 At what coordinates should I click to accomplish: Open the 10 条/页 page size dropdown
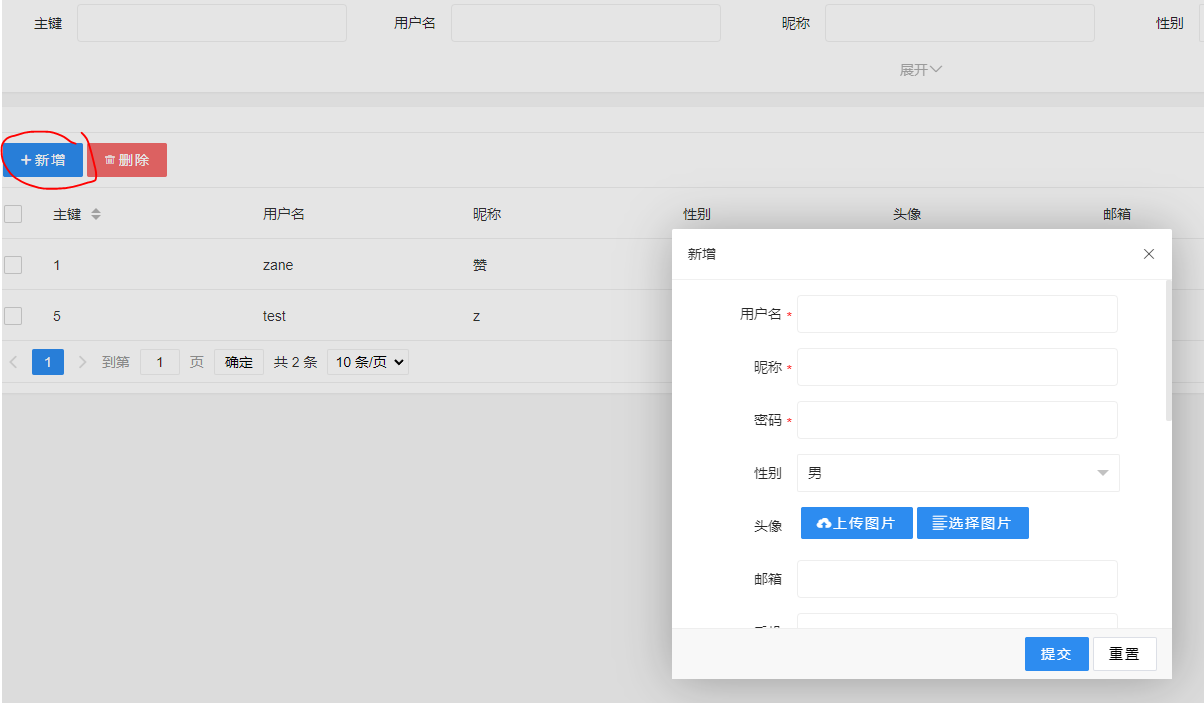pyautogui.click(x=368, y=362)
